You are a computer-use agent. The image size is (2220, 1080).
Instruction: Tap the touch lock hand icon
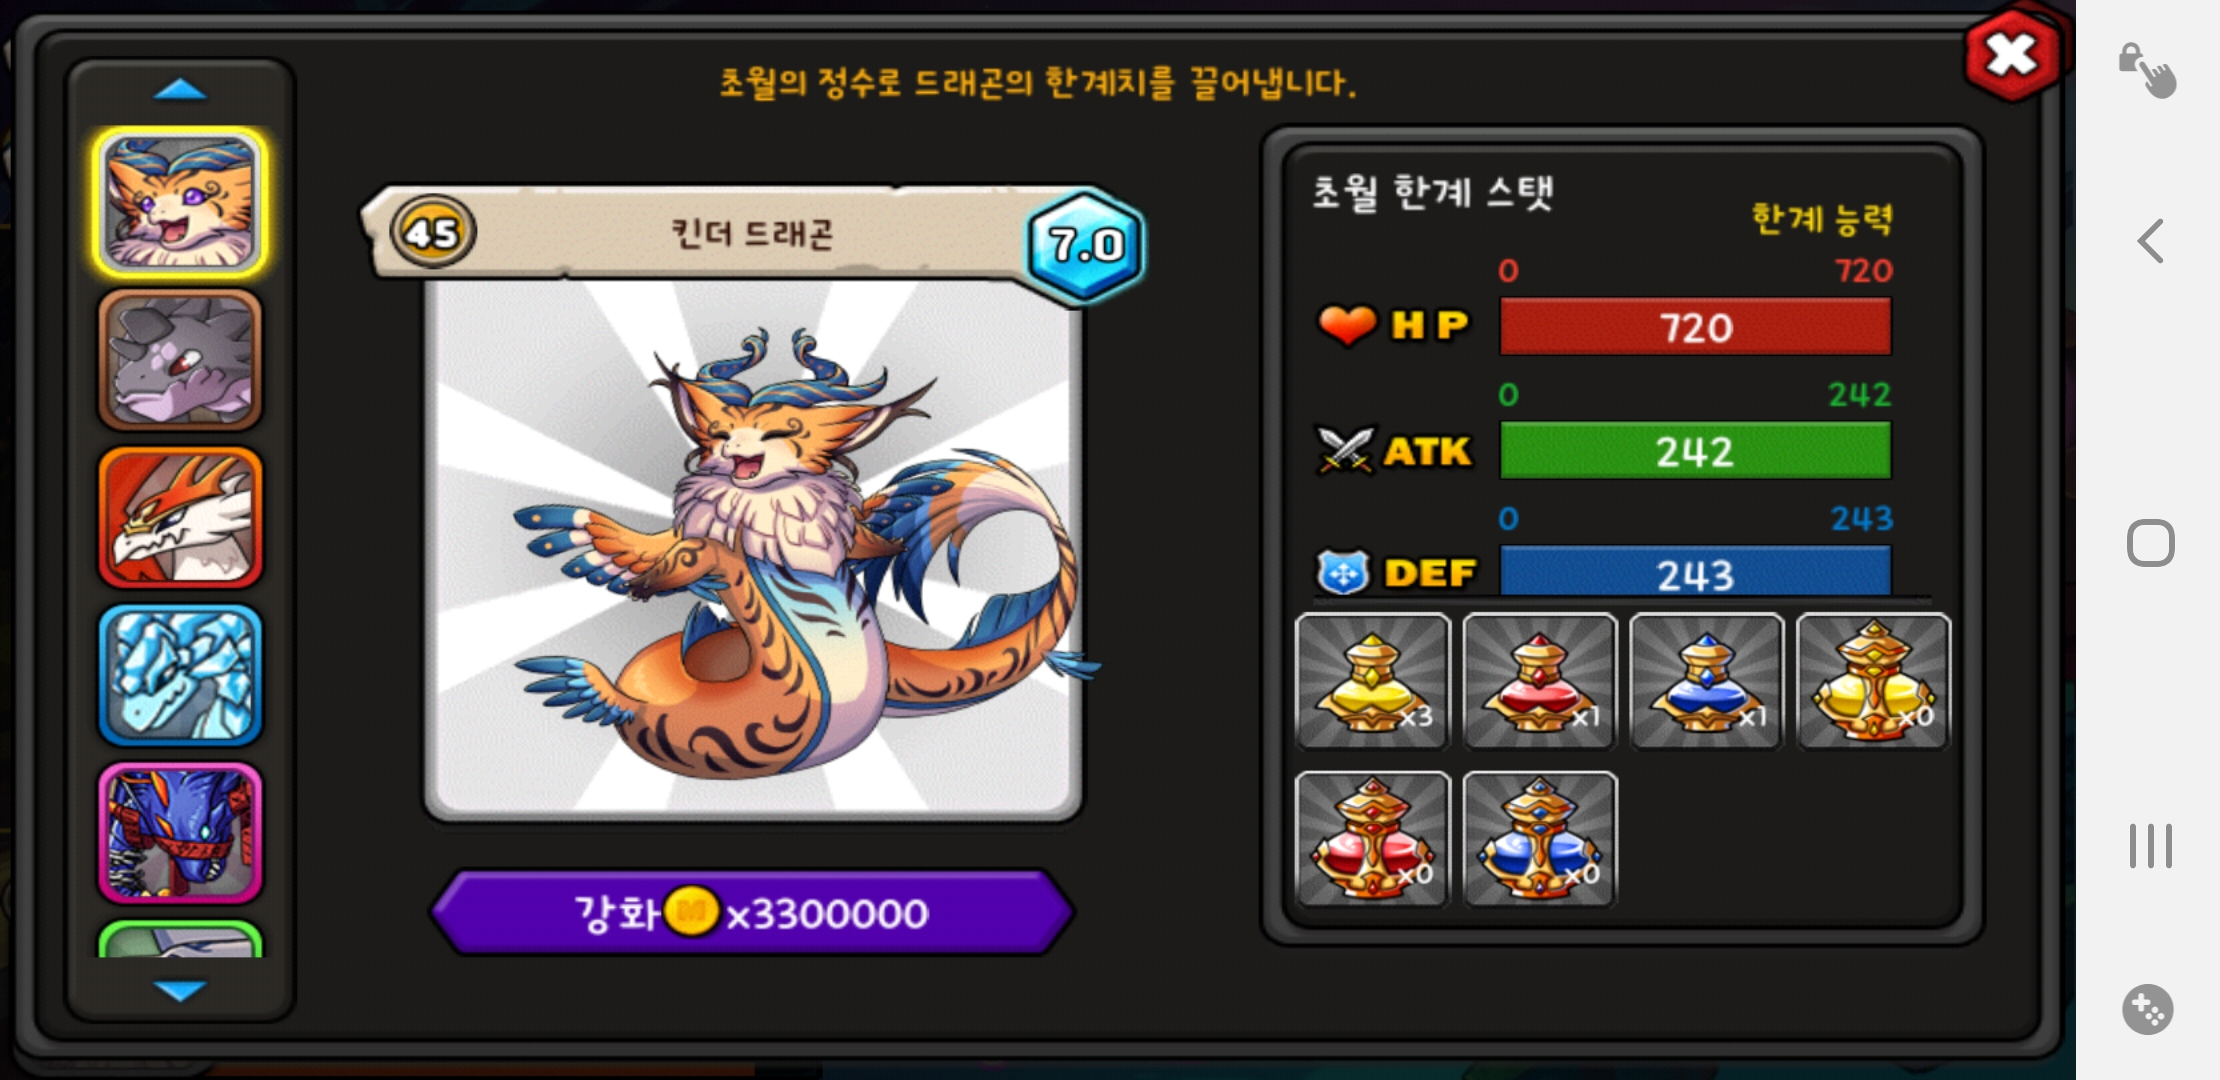point(2147,70)
